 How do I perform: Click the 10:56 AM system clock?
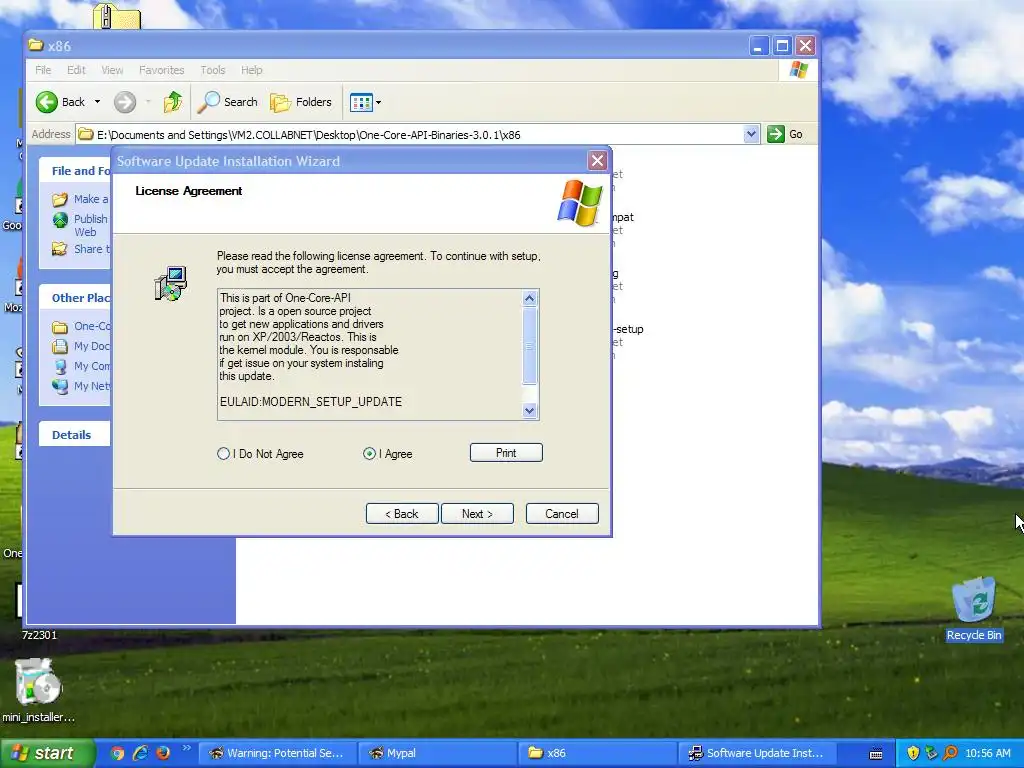click(987, 753)
